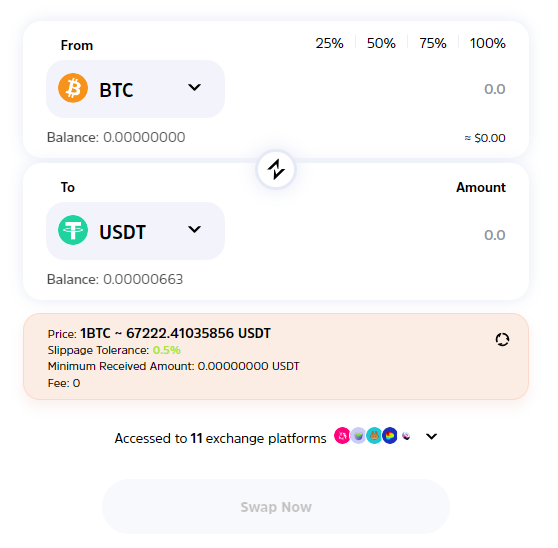This screenshot has height=548, width=558.
Task: Use 100% of the BTC balance
Action: [x=488, y=43]
